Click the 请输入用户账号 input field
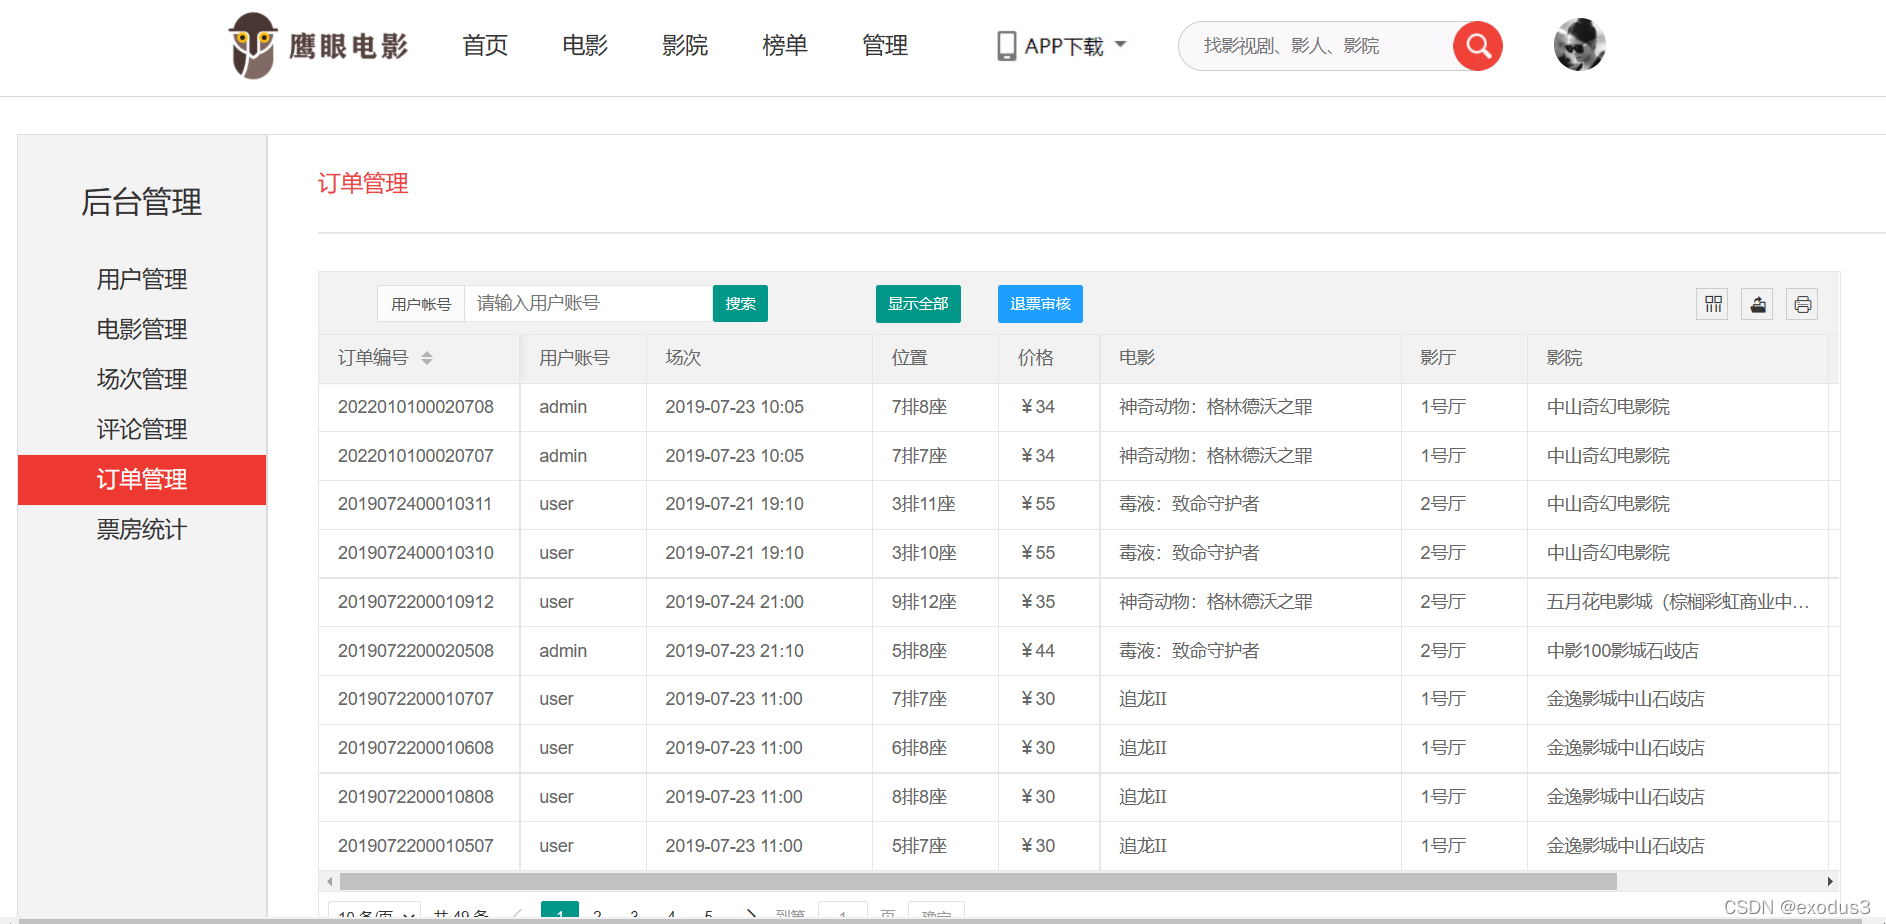This screenshot has height=924, width=1886. (588, 303)
